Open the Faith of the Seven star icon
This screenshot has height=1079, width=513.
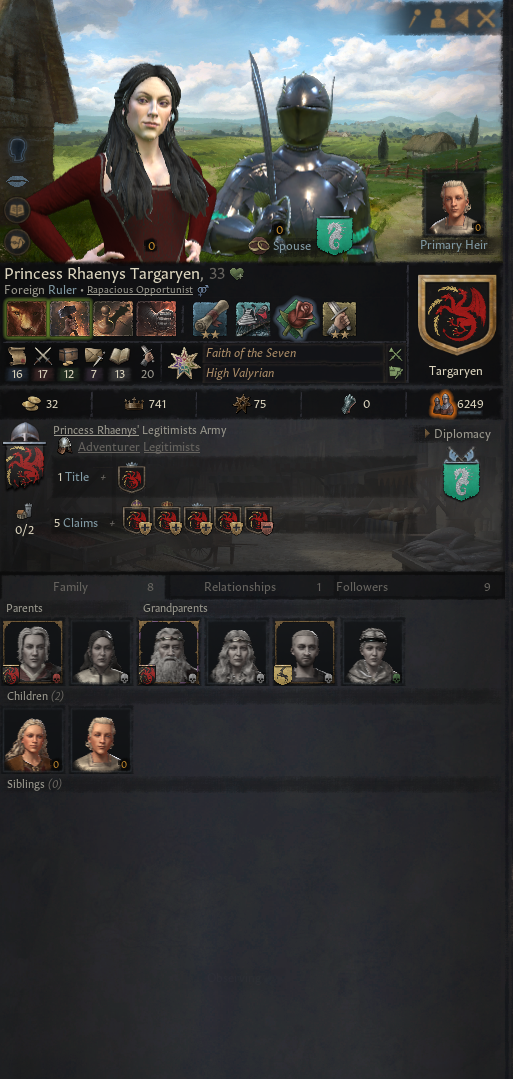pos(184,363)
